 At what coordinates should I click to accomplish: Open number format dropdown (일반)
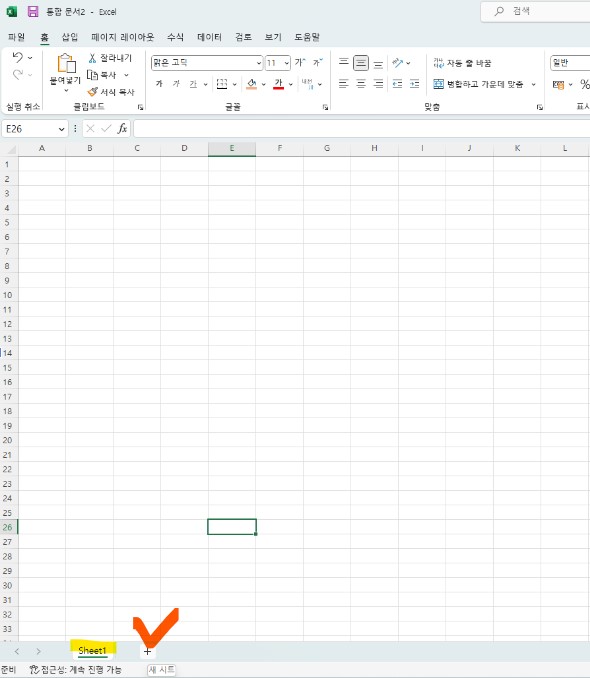pyautogui.click(x=570, y=63)
